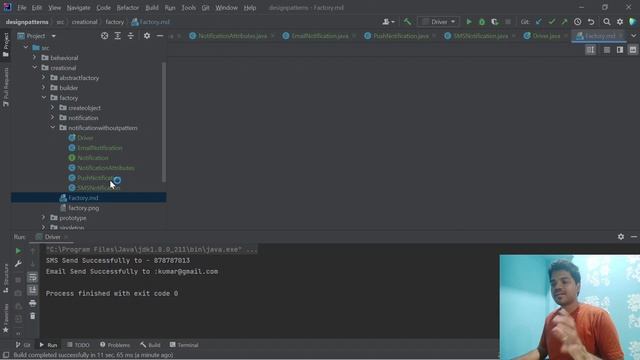This screenshot has width=640, height=360.
Task: Collapse the factory package
Action: pyautogui.click(x=44, y=98)
